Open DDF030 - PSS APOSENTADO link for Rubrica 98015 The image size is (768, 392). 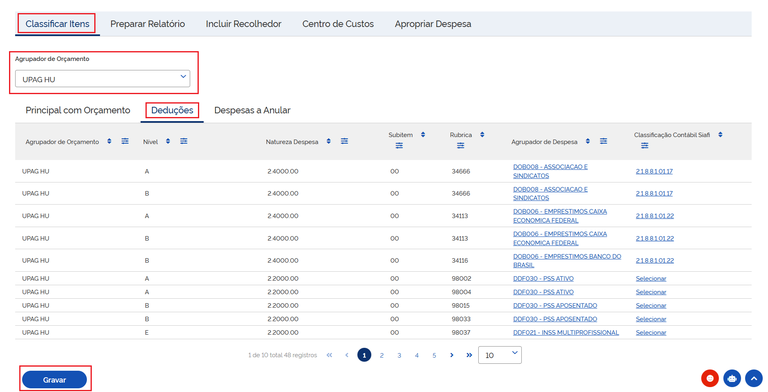pyautogui.click(x=555, y=305)
